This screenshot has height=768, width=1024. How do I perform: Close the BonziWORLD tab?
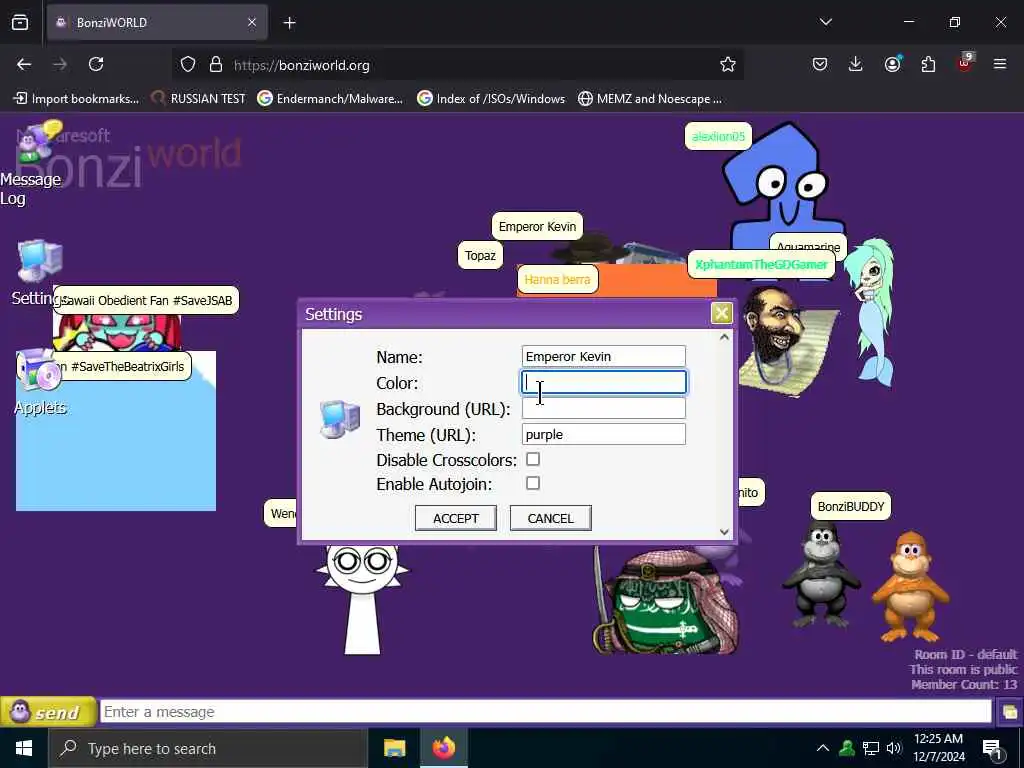[252, 23]
